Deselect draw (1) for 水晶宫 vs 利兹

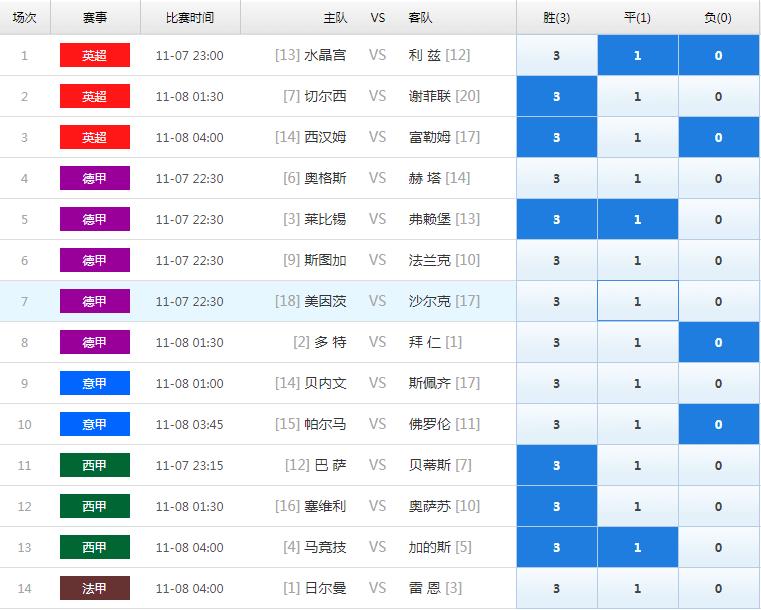(x=637, y=55)
